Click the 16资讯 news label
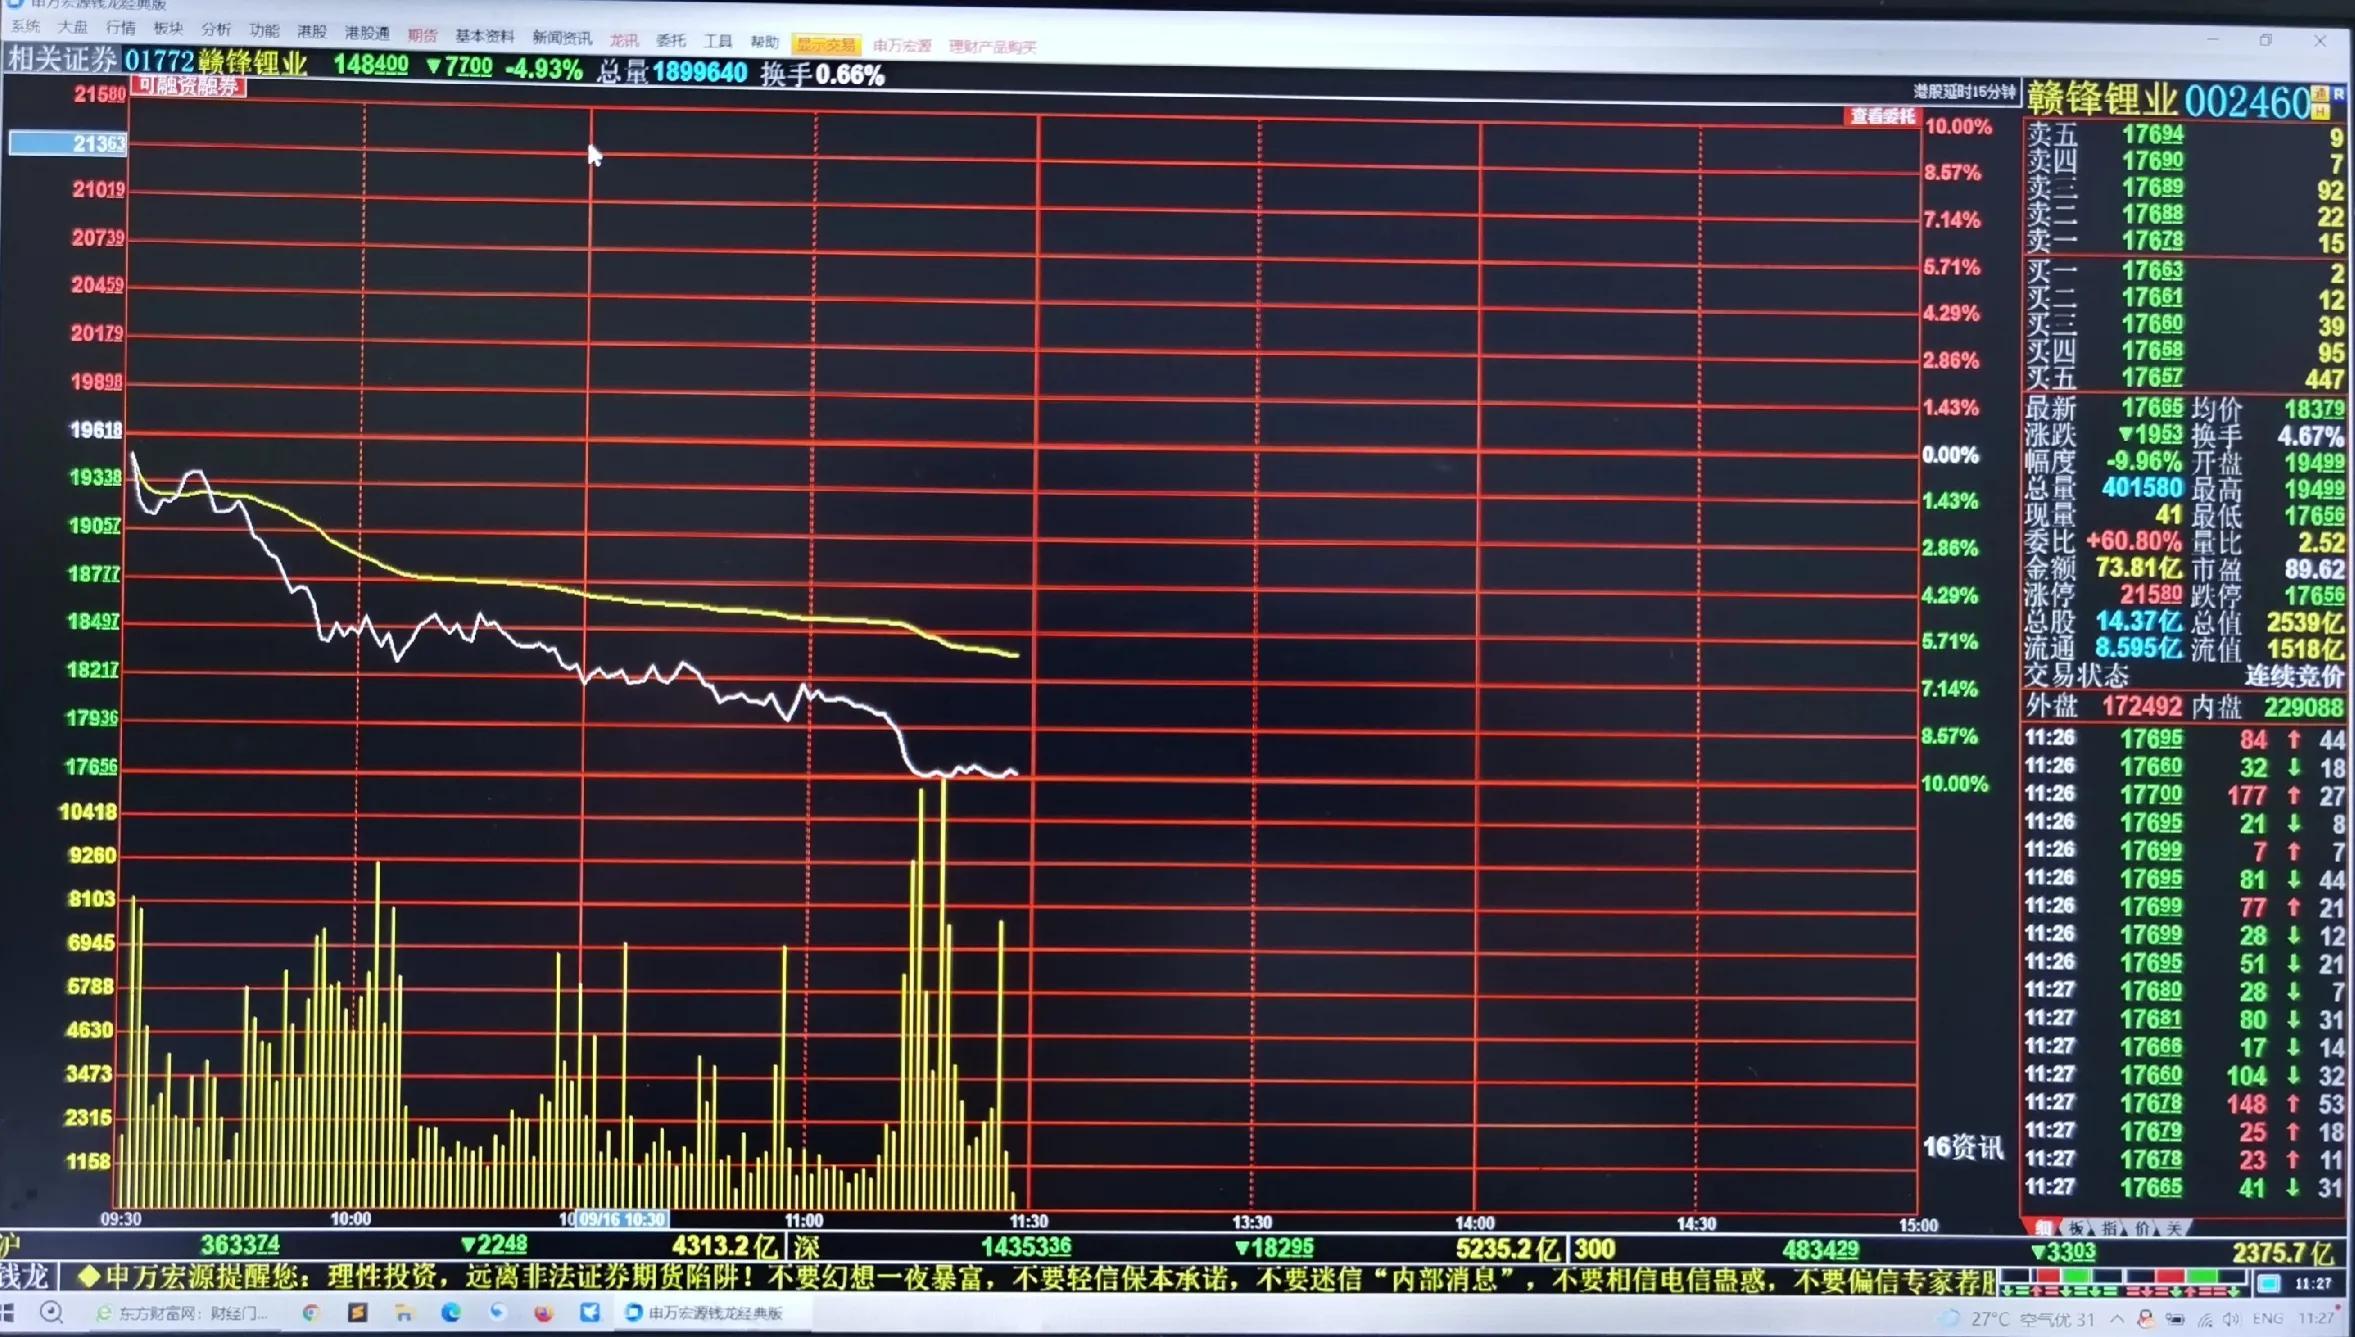Image resolution: width=2355 pixels, height=1337 pixels. coord(1963,1147)
